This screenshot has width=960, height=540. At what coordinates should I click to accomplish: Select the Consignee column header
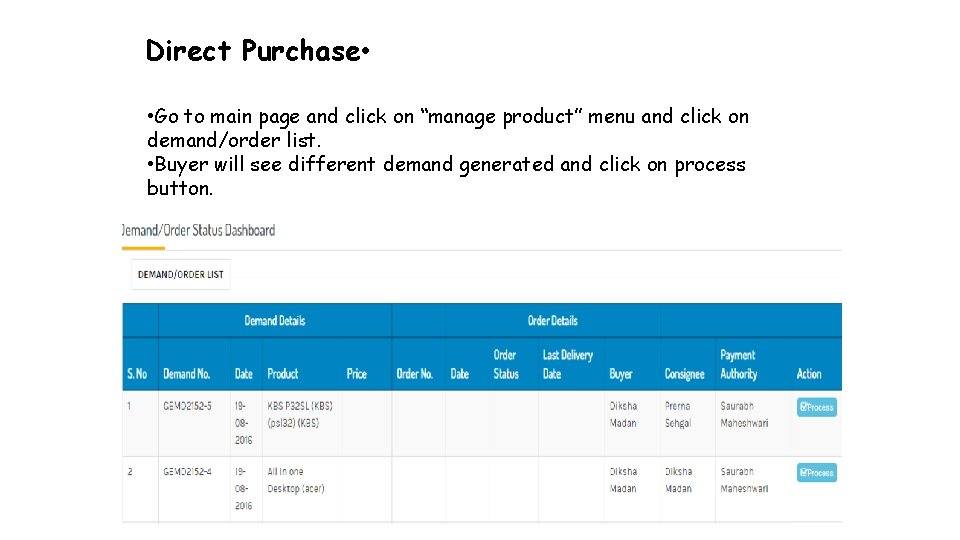click(x=684, y=374)
